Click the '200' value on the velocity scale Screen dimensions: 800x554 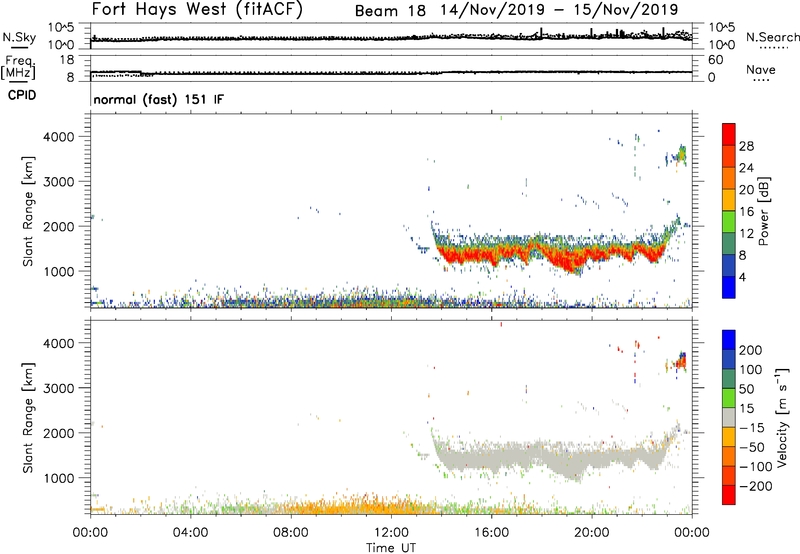click(x=751, y=350)
